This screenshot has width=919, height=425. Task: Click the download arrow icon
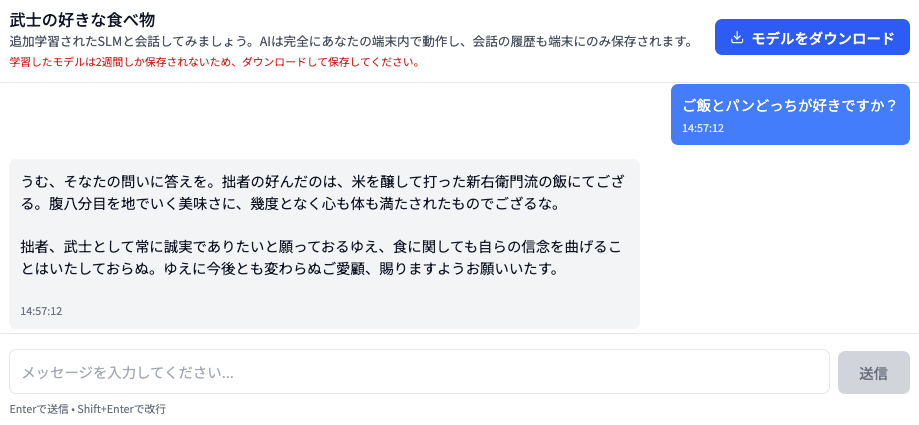[x=737, y=38]
